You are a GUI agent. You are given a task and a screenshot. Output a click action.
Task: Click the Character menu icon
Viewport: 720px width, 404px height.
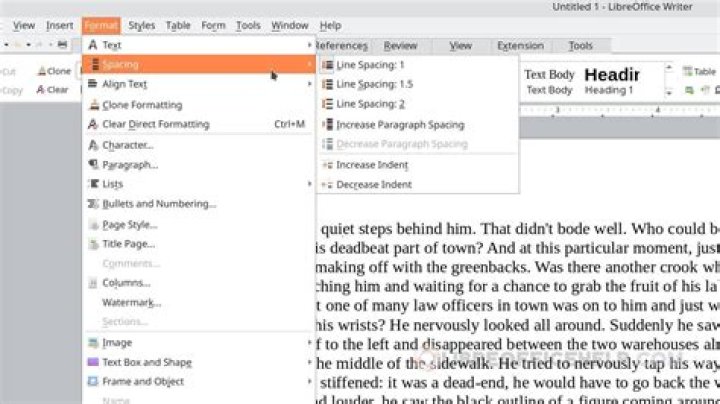point(93,145)
